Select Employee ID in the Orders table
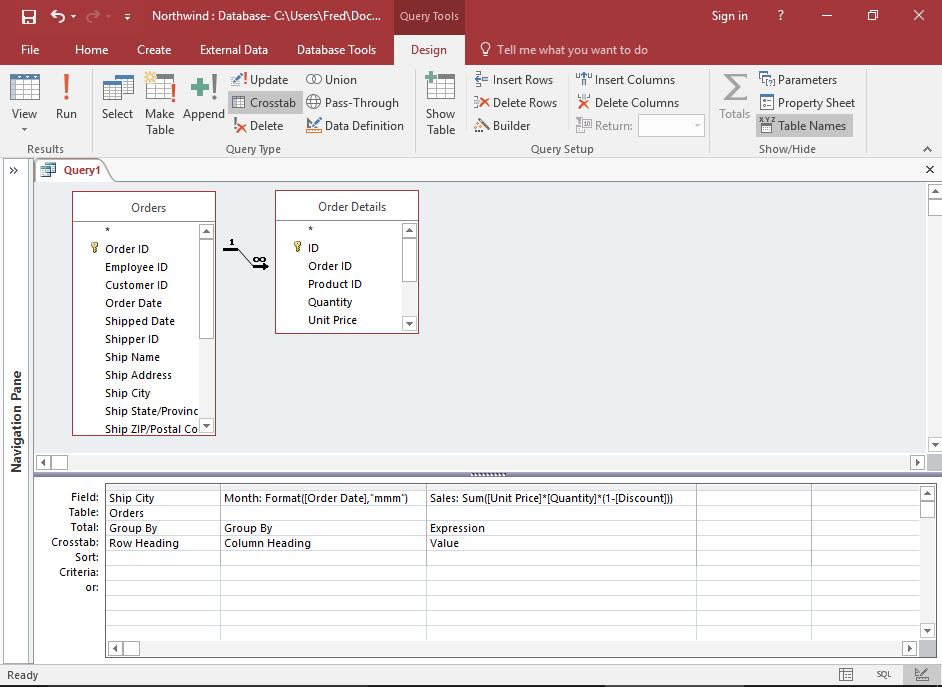 136,267
